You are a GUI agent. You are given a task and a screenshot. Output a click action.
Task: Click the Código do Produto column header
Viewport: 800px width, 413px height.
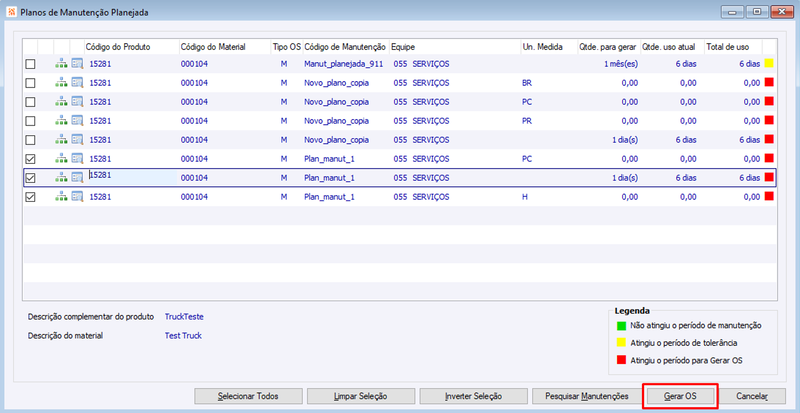[x=132, y=47]
